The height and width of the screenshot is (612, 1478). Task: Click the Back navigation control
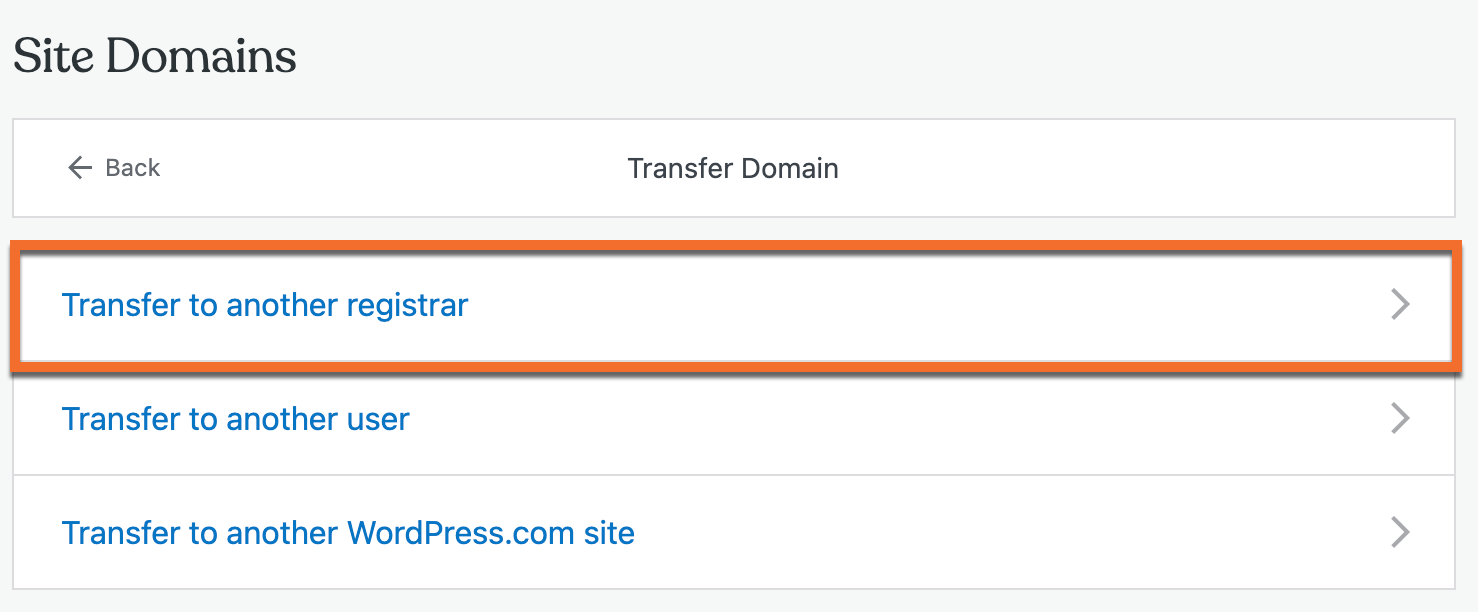[113, 168]
